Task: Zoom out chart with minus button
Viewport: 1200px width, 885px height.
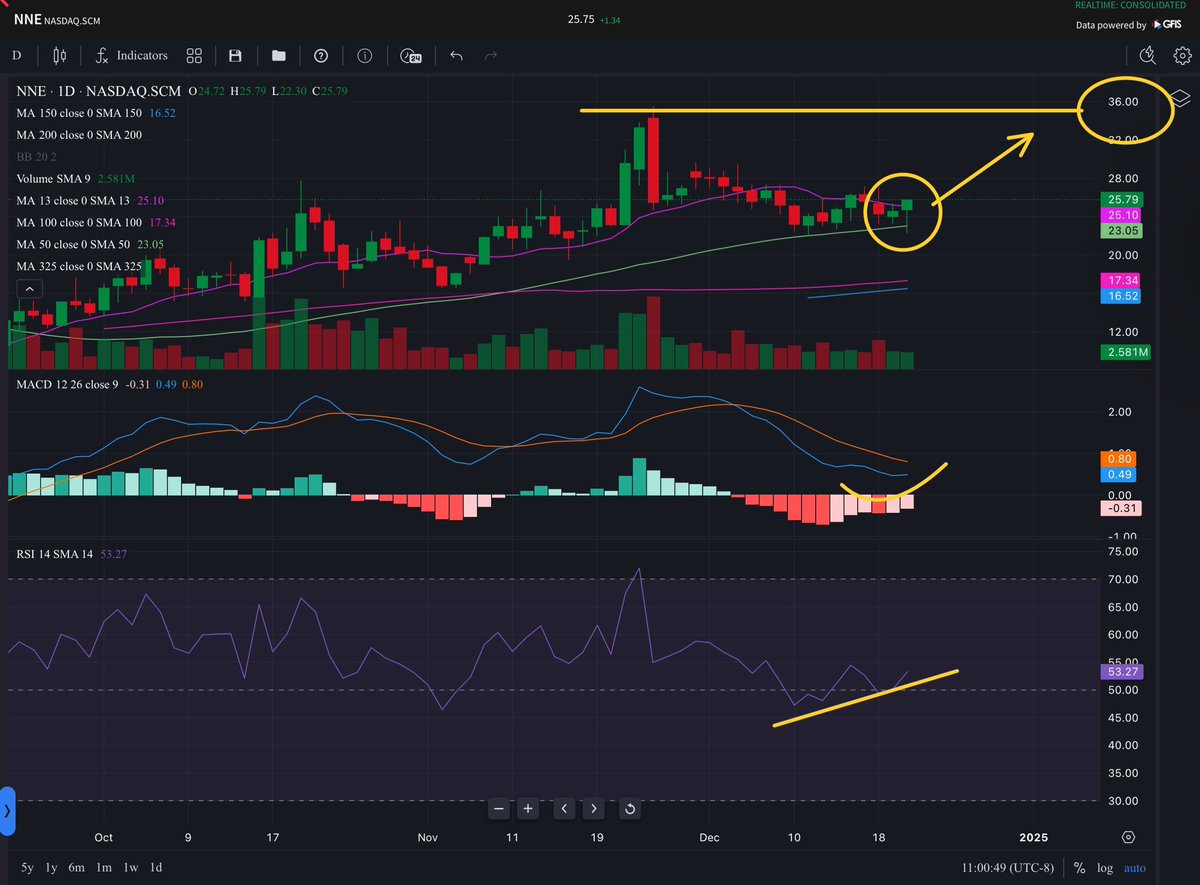Action: point(500,808)
